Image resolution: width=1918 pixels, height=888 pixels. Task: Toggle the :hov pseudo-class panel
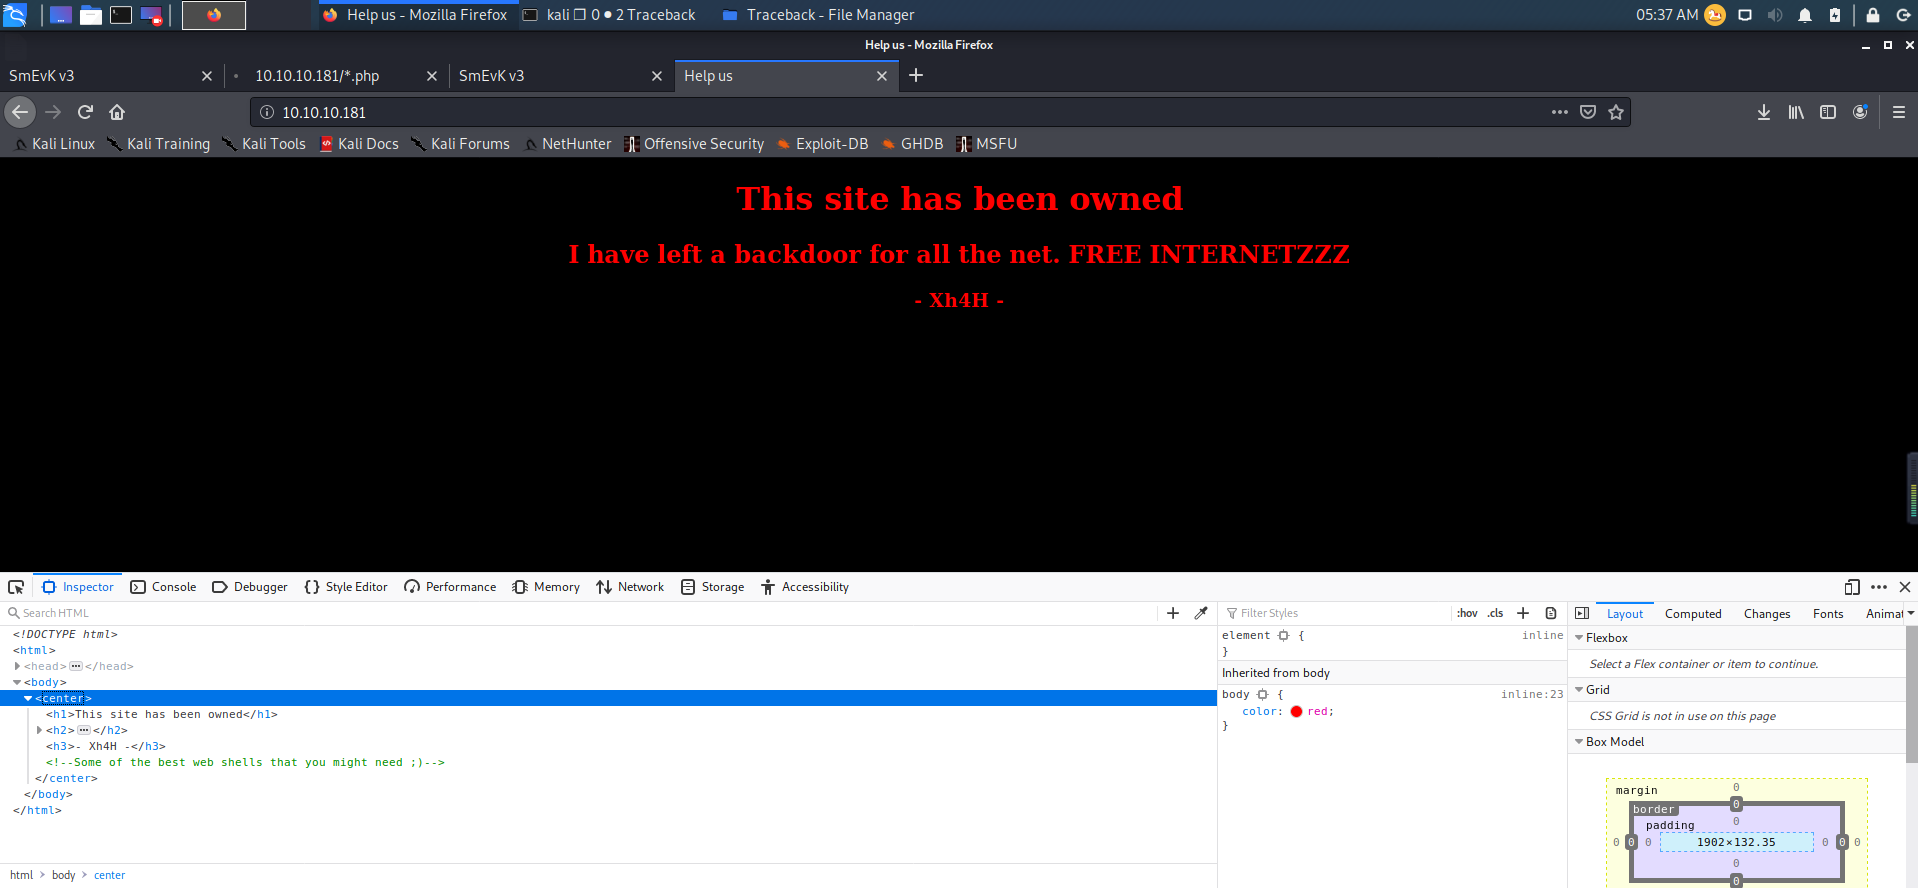pos(1467,613)
